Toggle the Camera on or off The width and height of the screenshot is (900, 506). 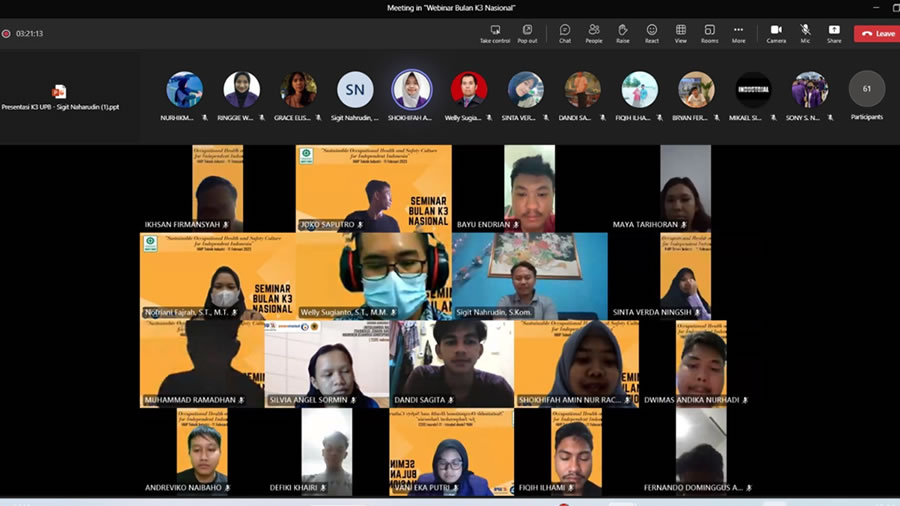[x=776, y=33]
